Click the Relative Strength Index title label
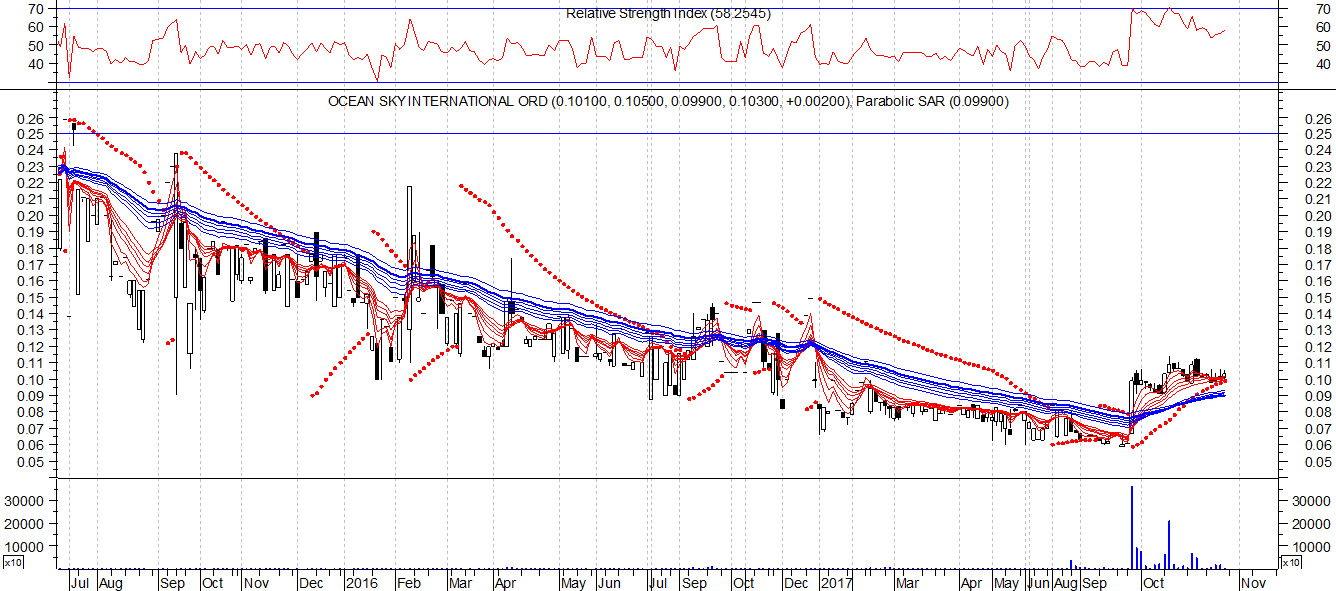The image size is (1336, 591). coord(668,13)
